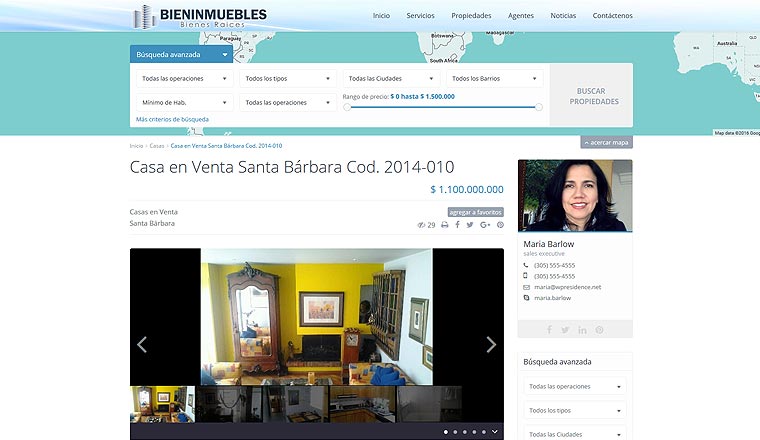Select first yellow living room thumbnail
This screenshot has height=440, width=760.
coord(162,404)
